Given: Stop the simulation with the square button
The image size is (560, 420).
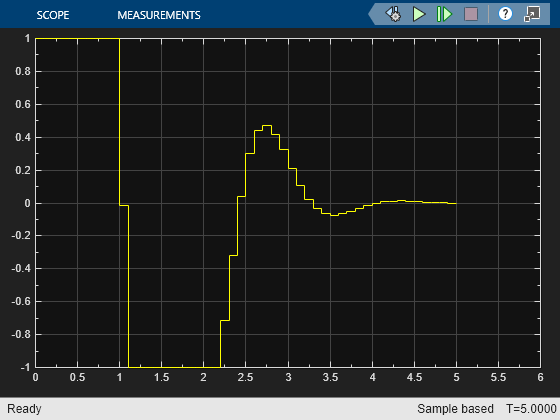Looking at the screenshot, I should pyautogui.click(x=471, y=14).
